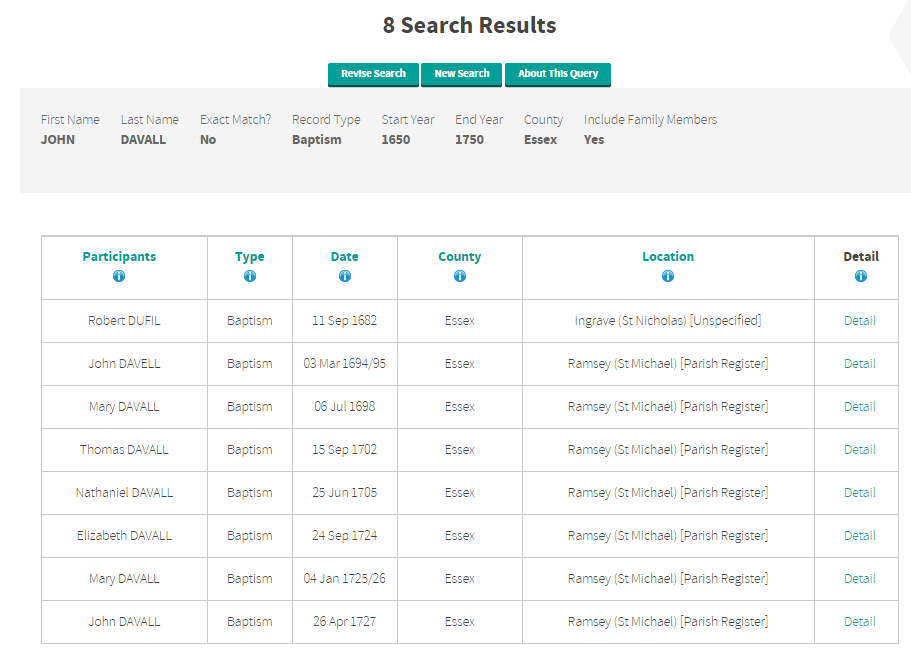Click info icon under Type header
Screen dimensions: 911x660
pyautogui.click(x=250, y=276)
